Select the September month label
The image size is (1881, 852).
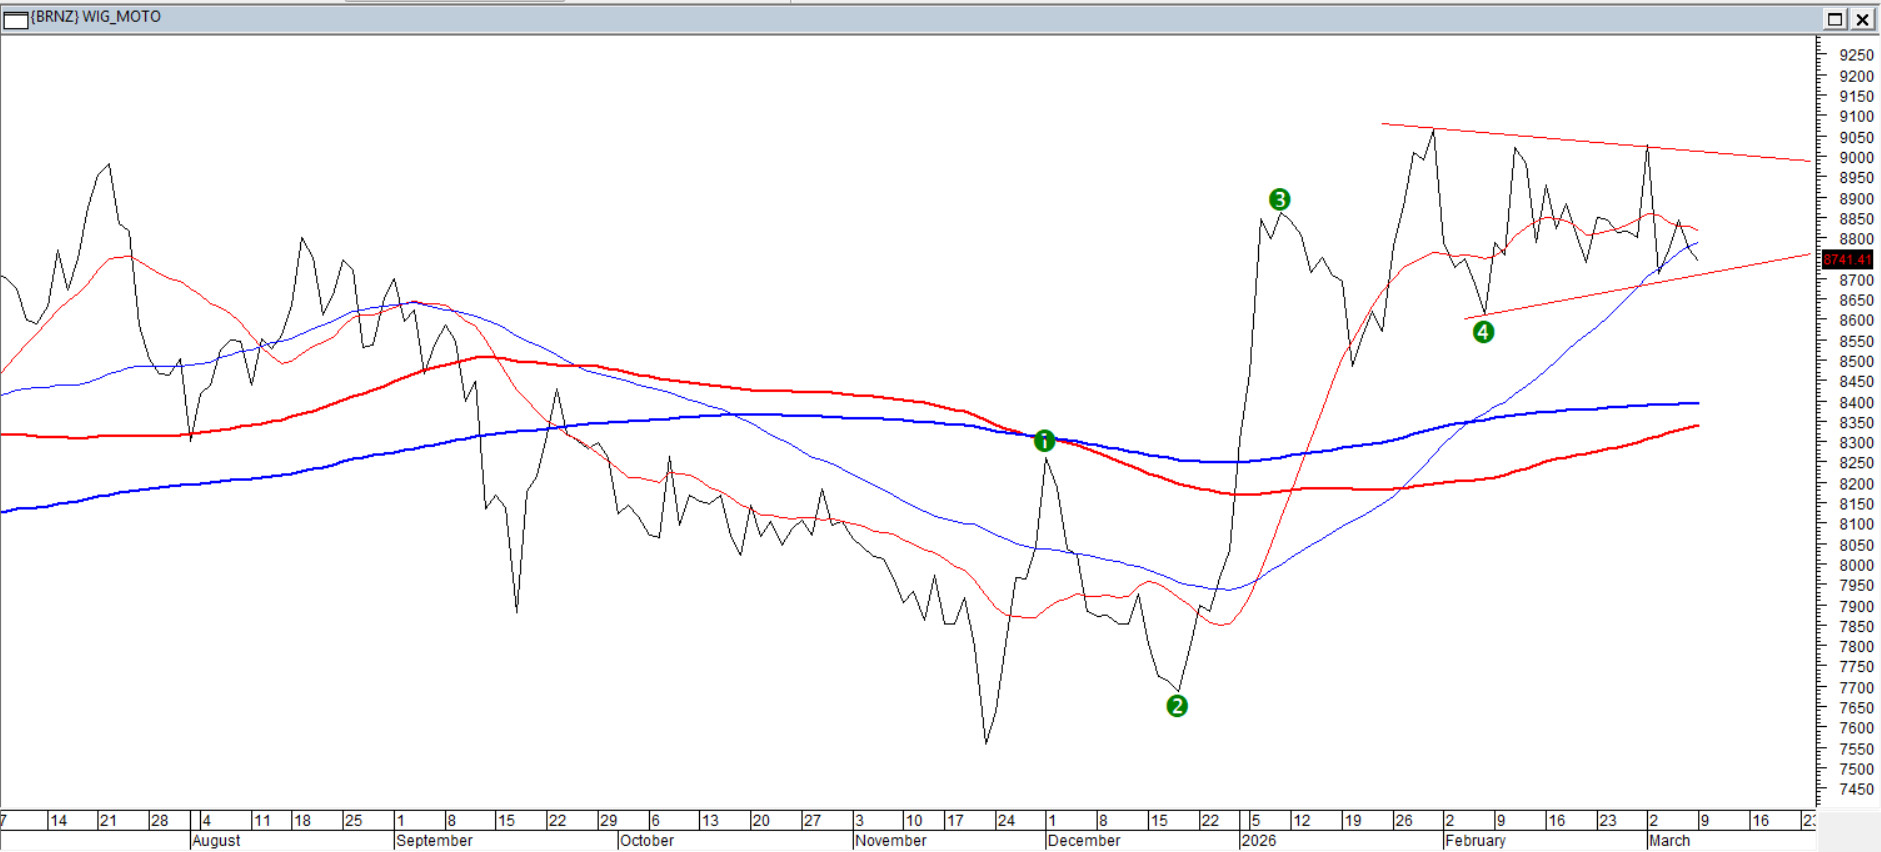pyautogui.click(x=434, y=841)
